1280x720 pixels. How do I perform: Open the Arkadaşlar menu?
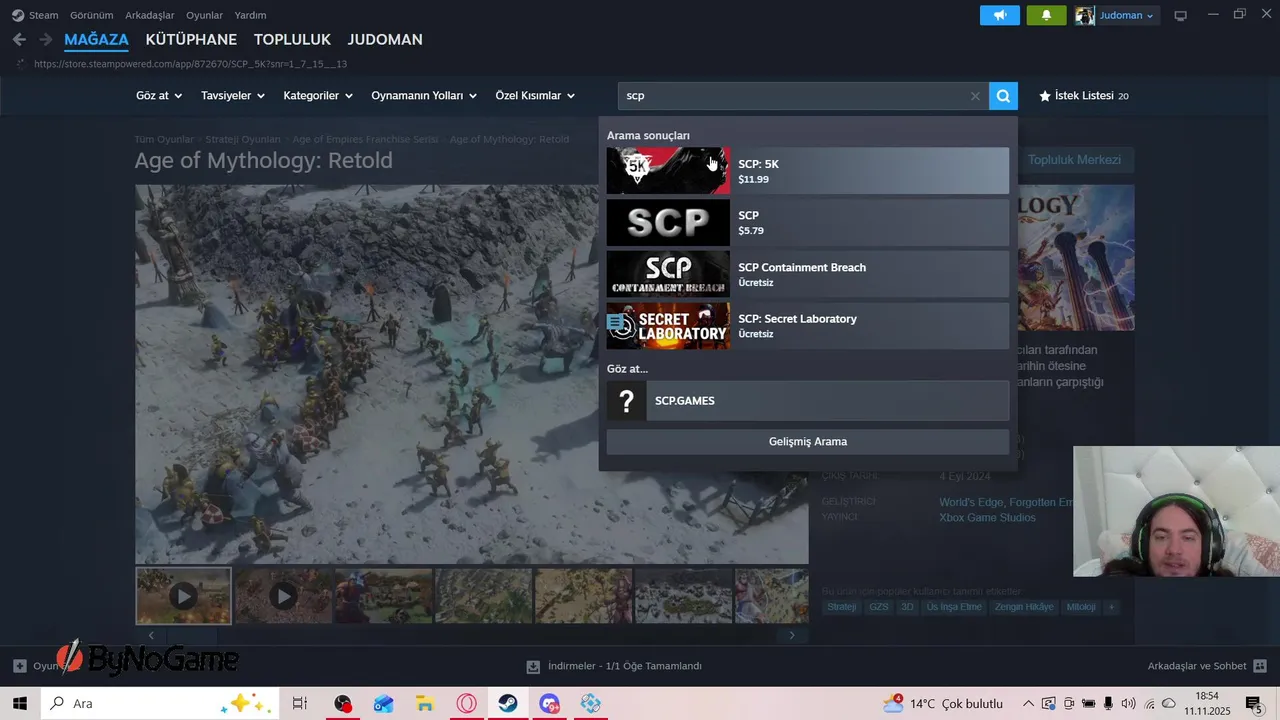click(150, 15)
